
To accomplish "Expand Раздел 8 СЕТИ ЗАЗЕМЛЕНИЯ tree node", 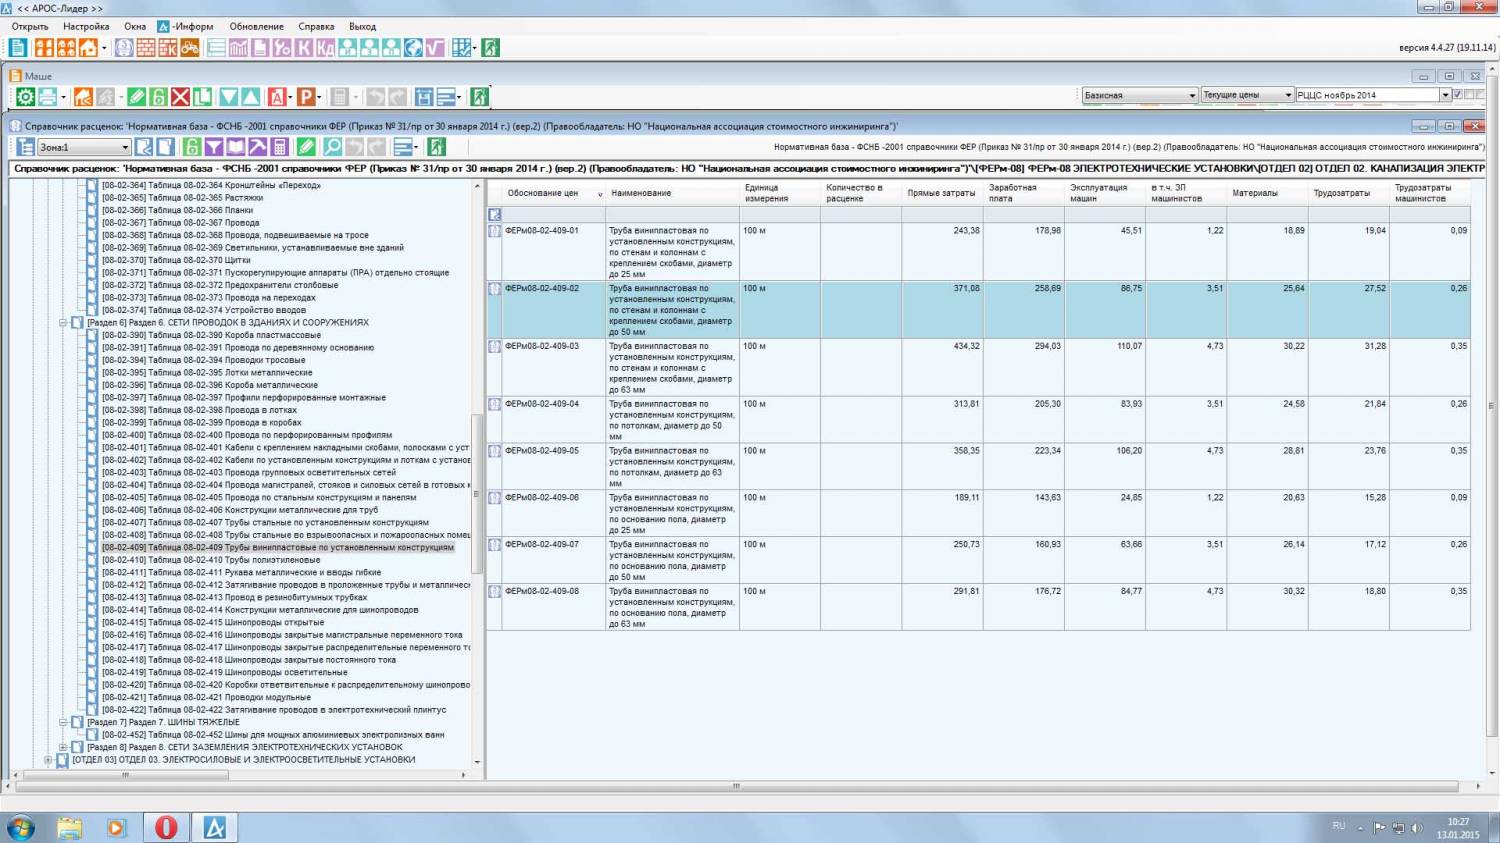I will (63, 747).
